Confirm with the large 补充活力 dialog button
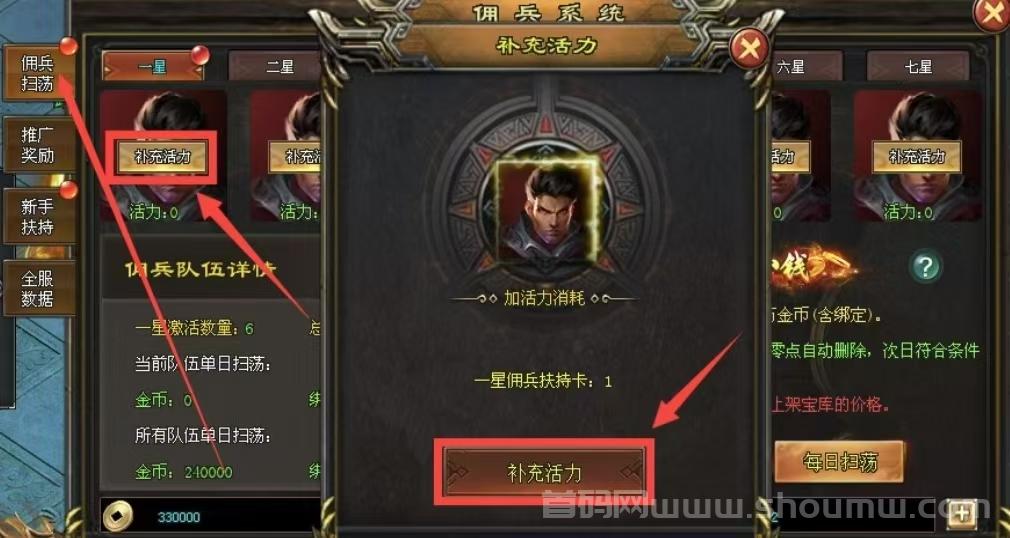Viewport: 1010px width, 538px height. click(x=544, y=473)
